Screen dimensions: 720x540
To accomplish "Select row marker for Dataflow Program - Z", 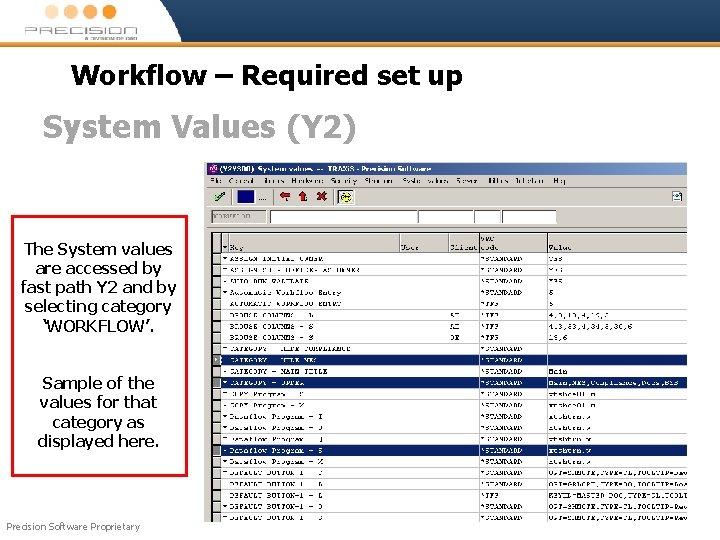I will pyautogui.click(x=217, y=461).
